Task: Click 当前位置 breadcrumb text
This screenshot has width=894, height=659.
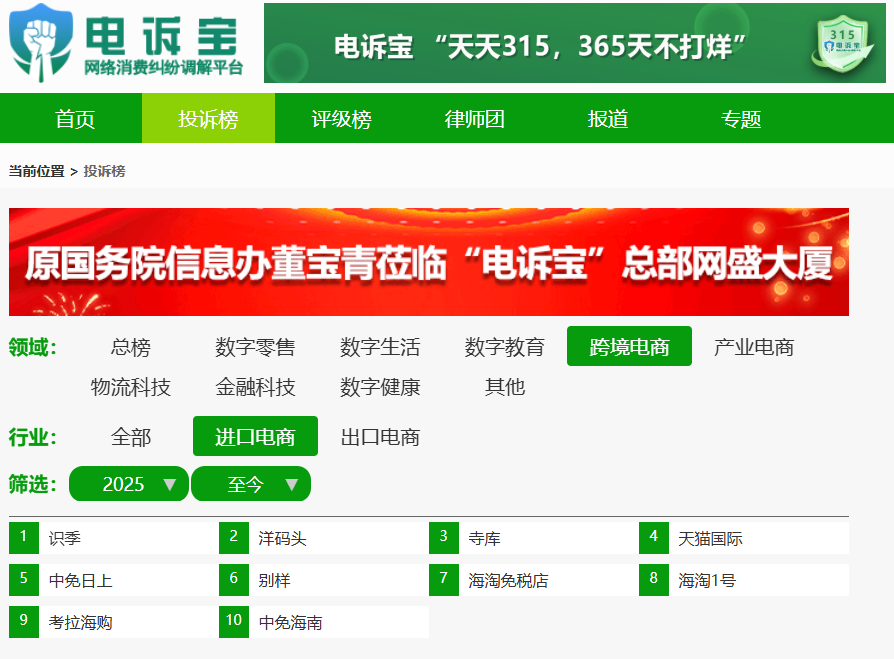Action: [x=36, y=171]
